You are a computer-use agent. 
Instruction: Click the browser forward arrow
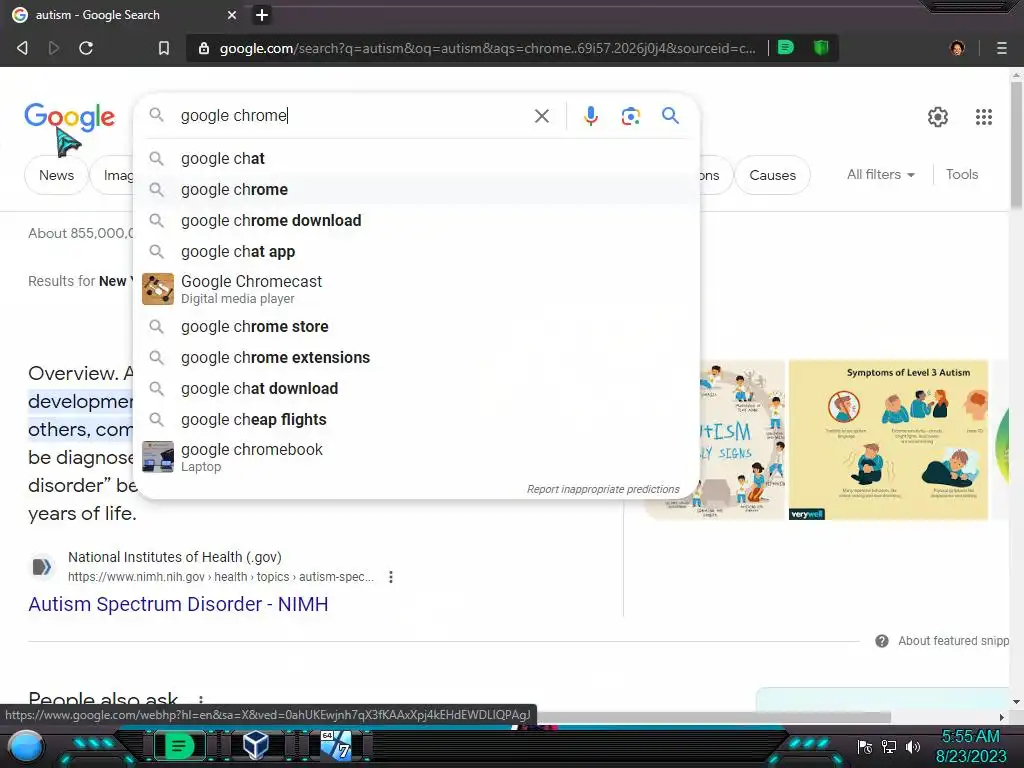pos(54,48)
